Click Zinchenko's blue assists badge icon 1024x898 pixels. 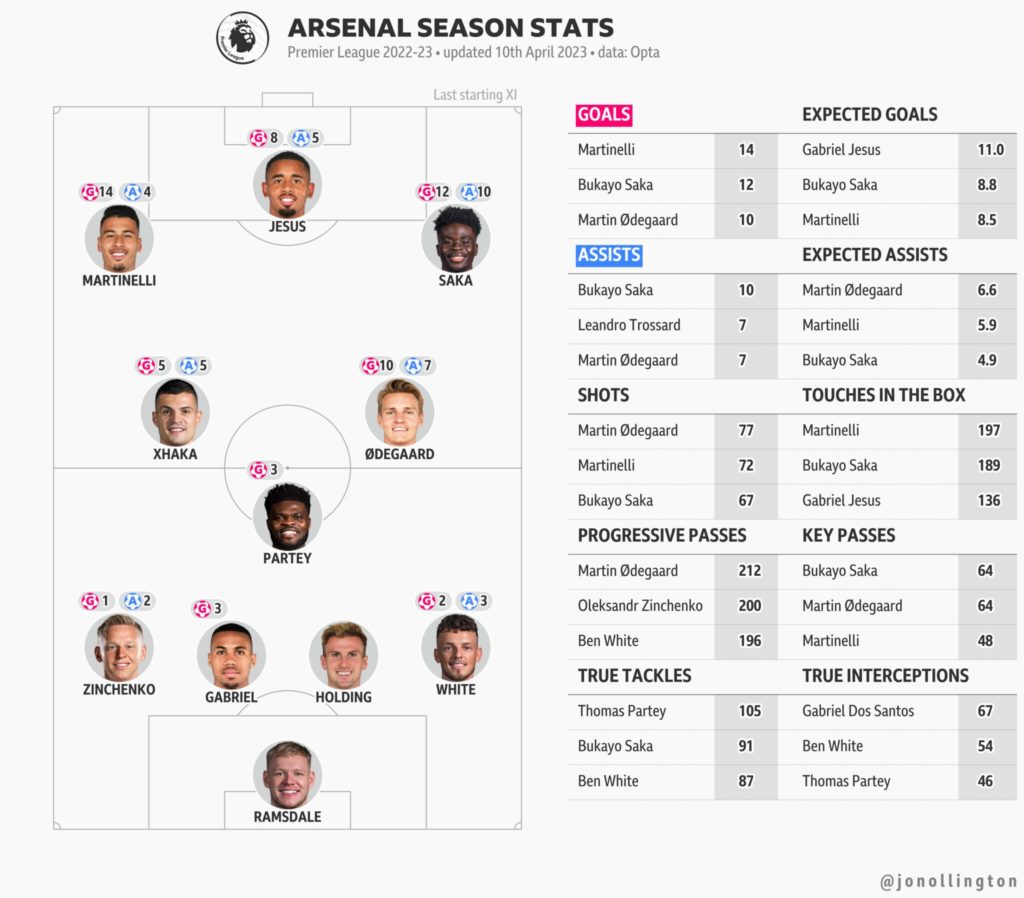pyautogui.click(x=133, y=600)
